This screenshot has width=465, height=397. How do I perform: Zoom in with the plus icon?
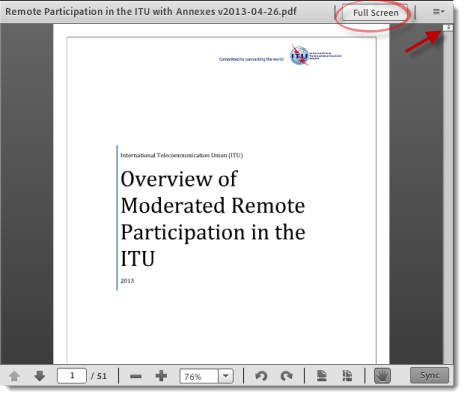(x=161, y=376)
